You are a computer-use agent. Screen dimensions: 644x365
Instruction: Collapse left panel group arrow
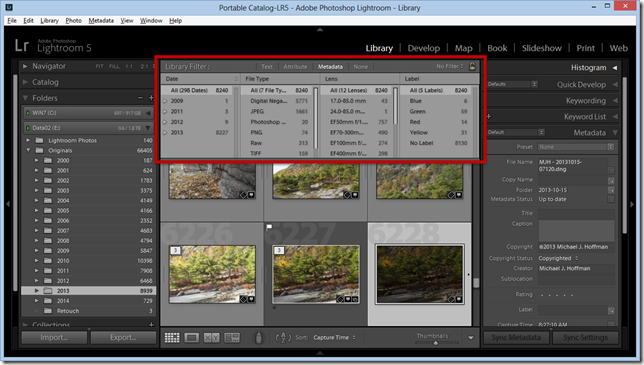pos(8,204)
